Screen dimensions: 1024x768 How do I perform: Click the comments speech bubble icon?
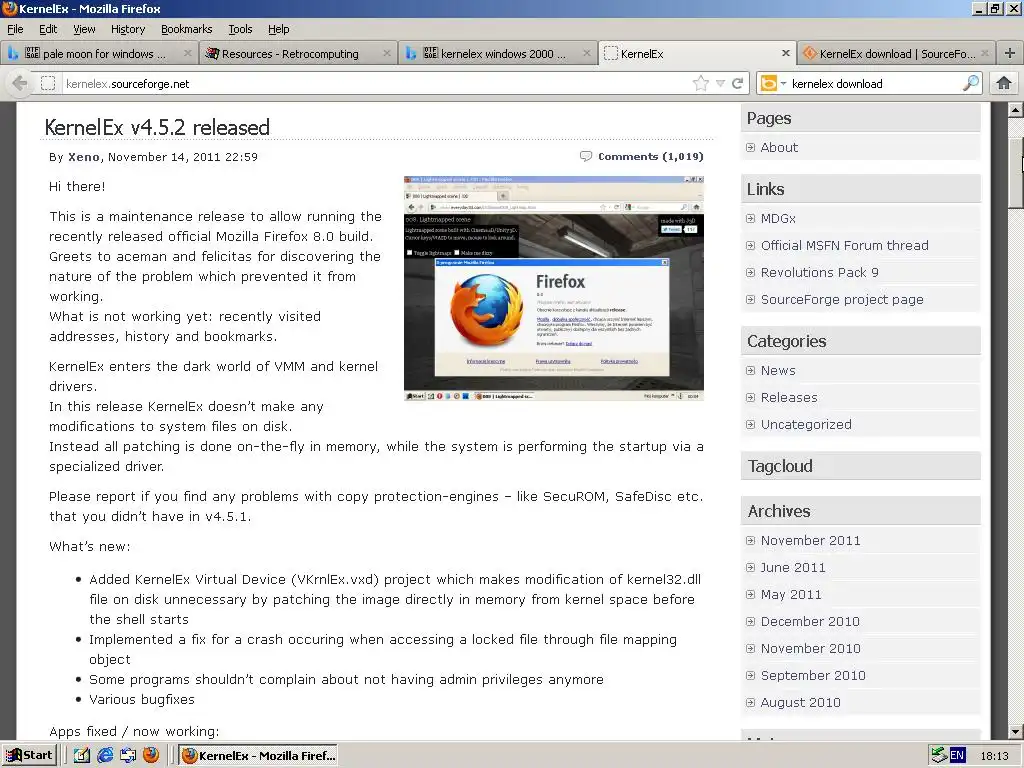(x=586, y=156)
